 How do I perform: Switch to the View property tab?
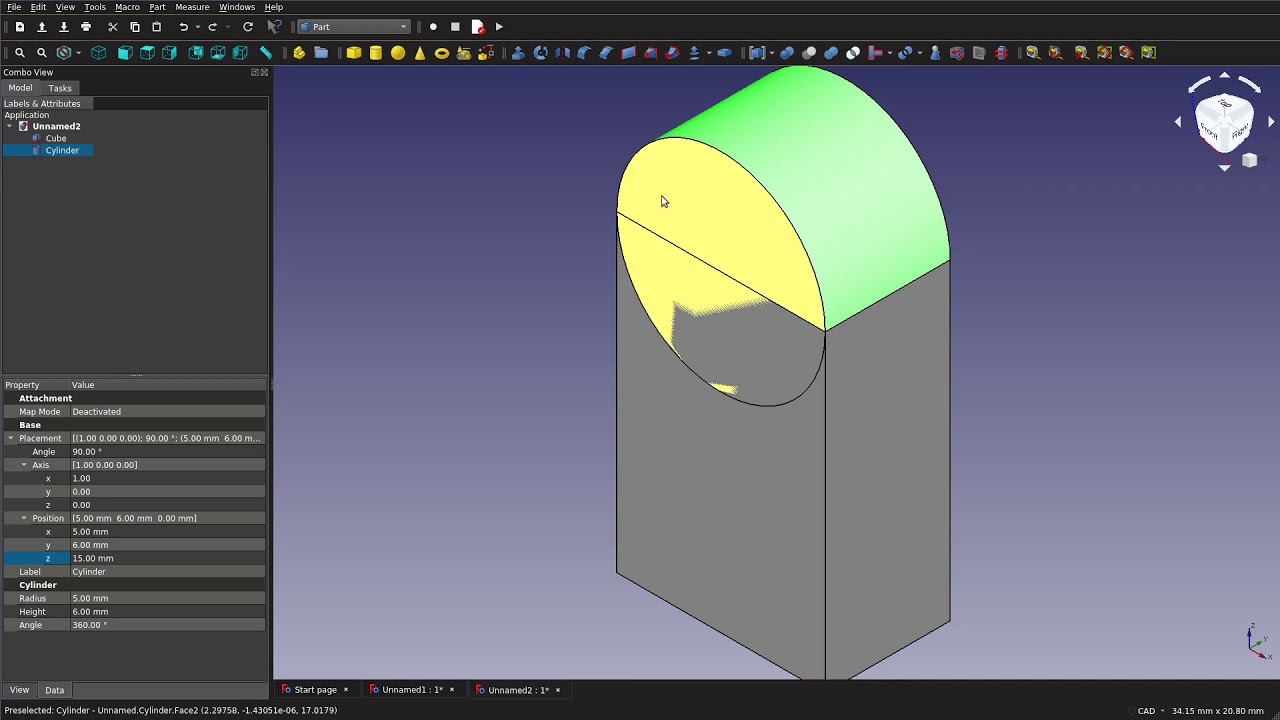tap(19, 690)
